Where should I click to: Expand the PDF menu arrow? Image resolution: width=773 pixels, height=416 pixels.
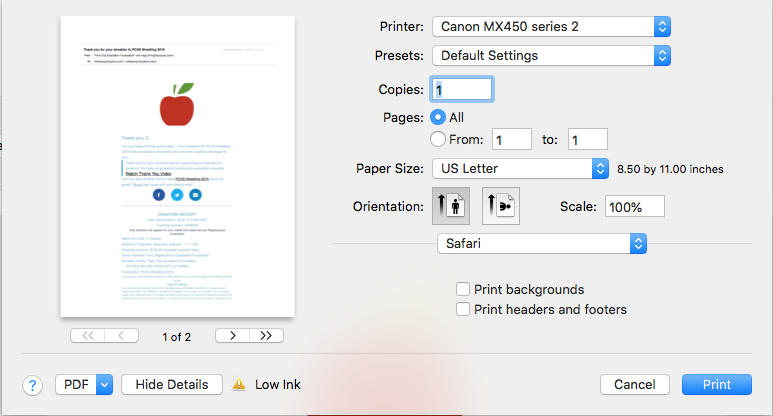(105, 384)
